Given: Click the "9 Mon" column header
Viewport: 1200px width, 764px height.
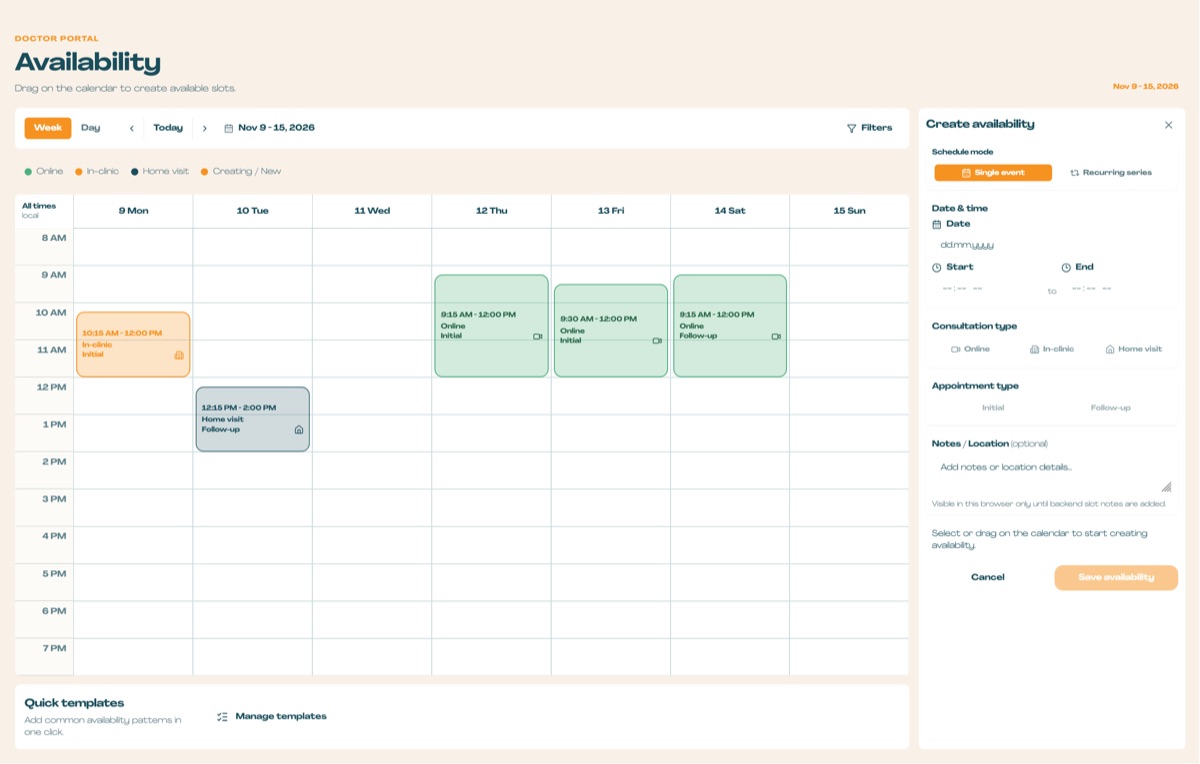Looking at the screenshot, I should [x=134, y=211].
